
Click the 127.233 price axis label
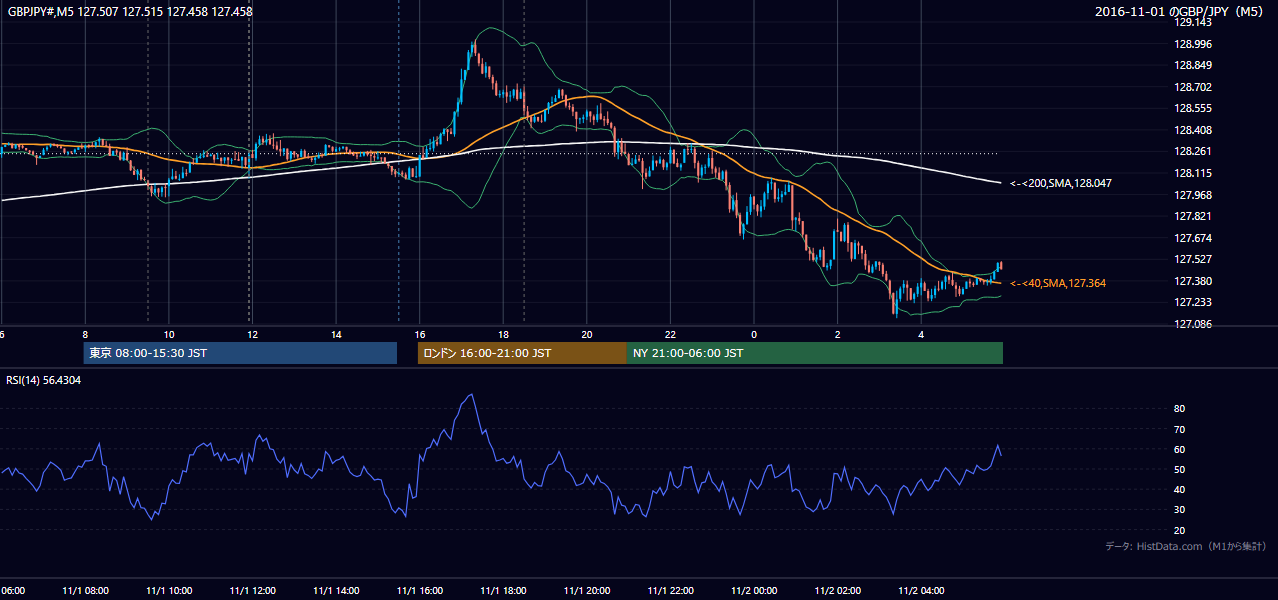point(1192,302)
